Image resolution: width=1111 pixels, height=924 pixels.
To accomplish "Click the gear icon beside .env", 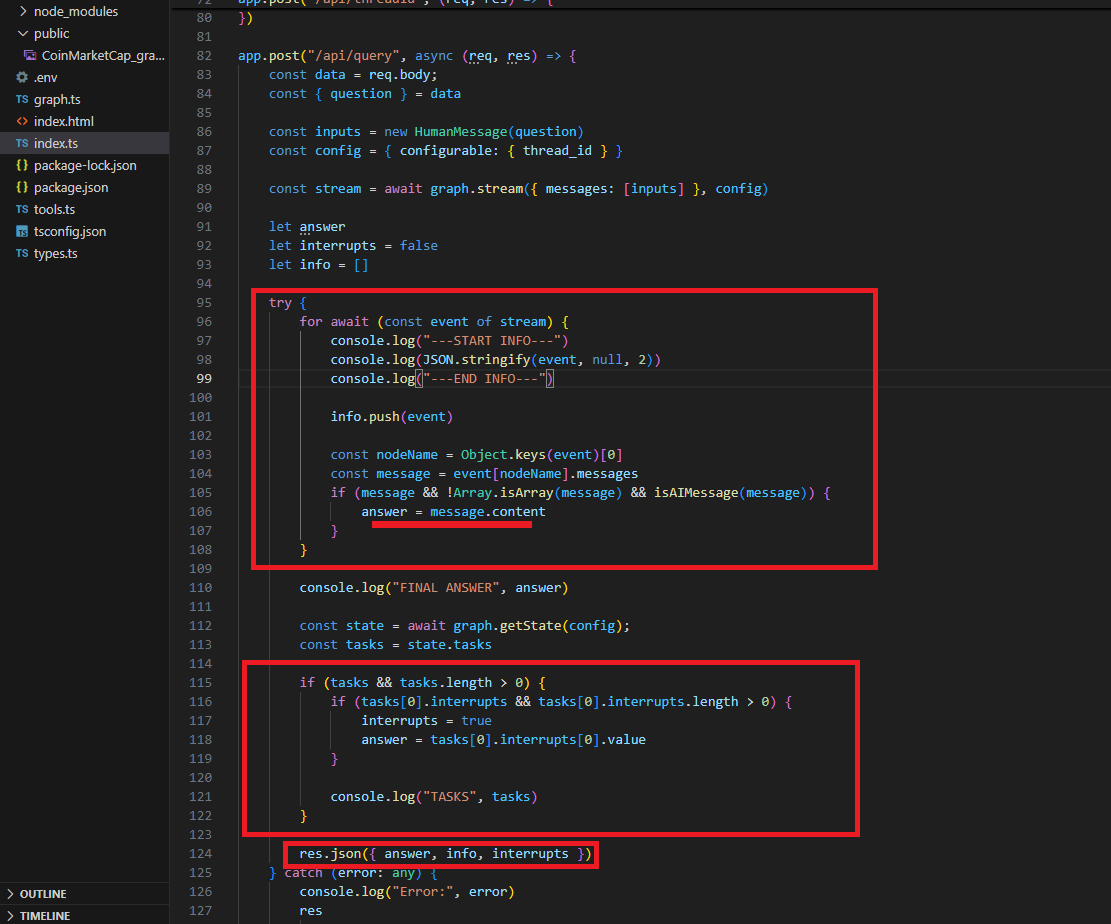I will [22, 77].
